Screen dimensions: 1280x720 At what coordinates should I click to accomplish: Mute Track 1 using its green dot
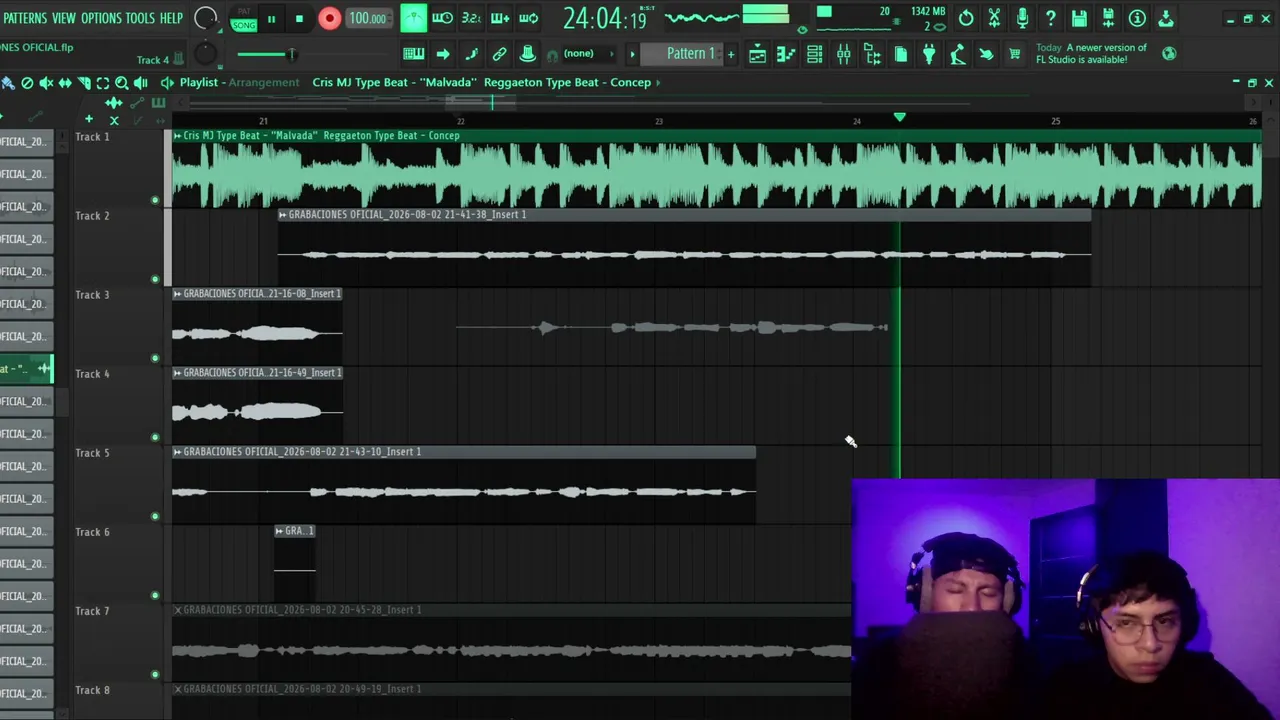[x=155, y=200]
